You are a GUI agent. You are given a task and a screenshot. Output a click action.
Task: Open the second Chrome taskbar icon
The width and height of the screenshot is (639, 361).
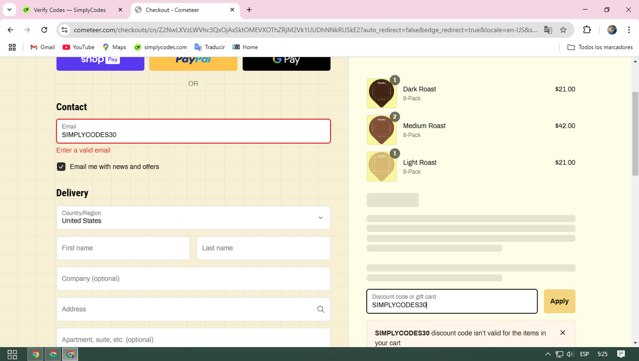[53, 354]
